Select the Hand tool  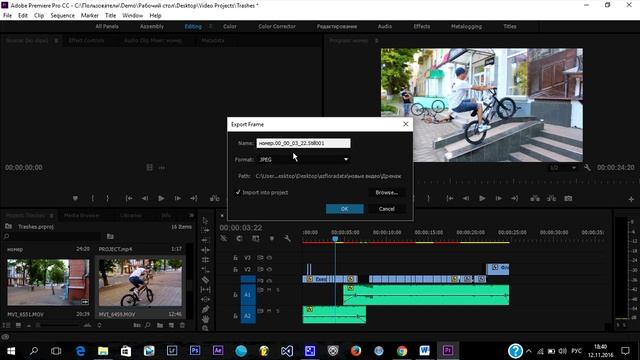tap(205, 319)
